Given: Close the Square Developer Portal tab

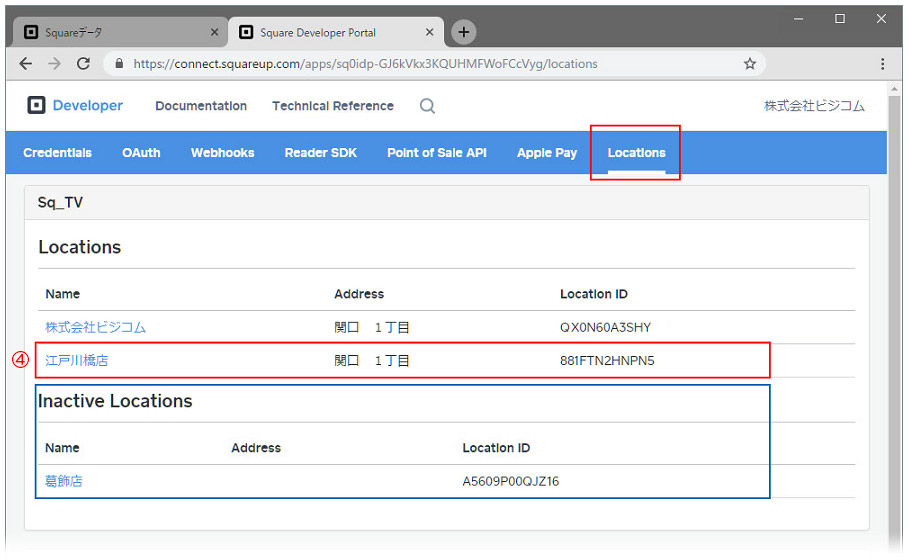Looking at the screenshot, I should pyautogui.click(x=429, y=32).
